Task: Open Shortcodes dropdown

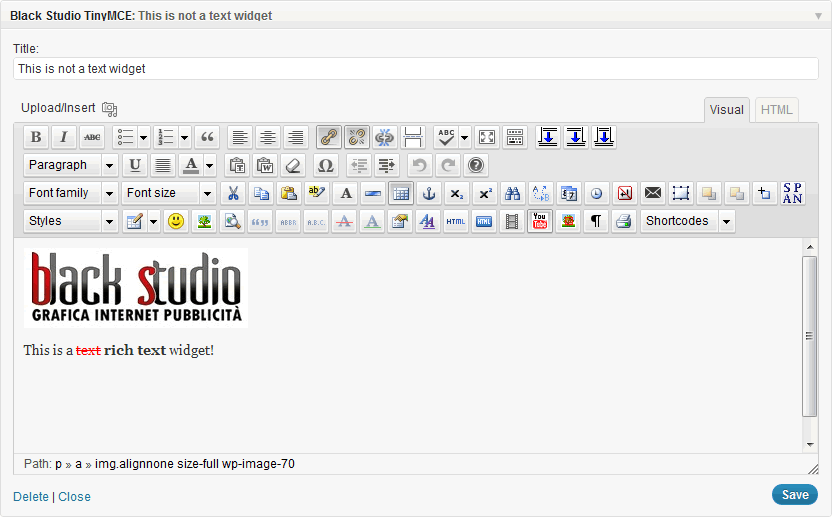Action: click(688, 221)
